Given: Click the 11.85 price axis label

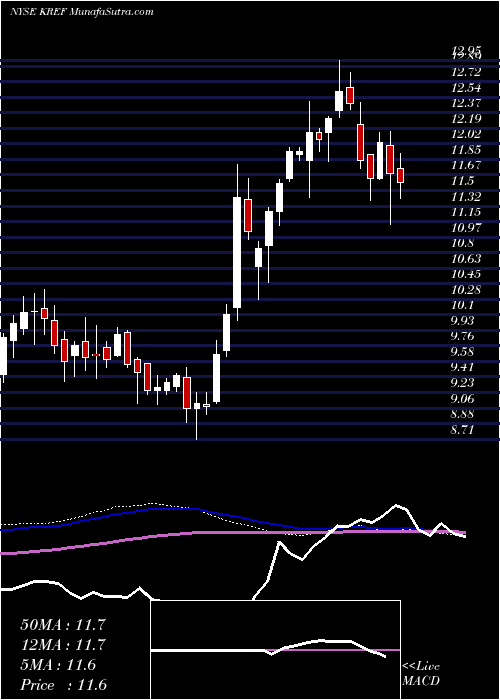Looking at the screenshot, I should (x=466, y=149).
